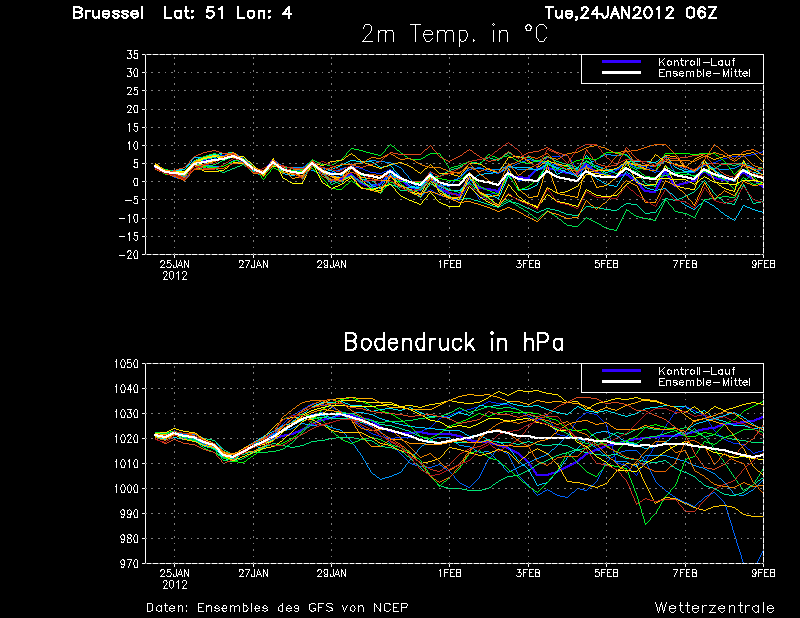
Task: Click the '990' pressure axis label
Action: pyautogui.click(x=130, y=514)
